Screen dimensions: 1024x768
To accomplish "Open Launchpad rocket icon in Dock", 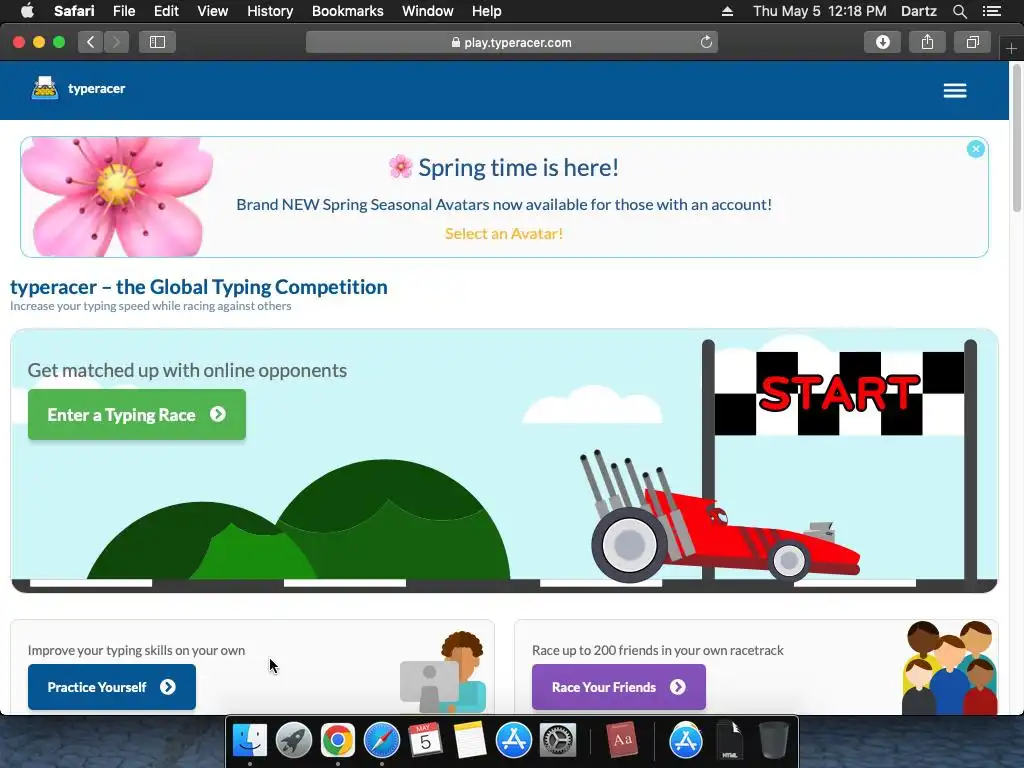I will point(294,741).
